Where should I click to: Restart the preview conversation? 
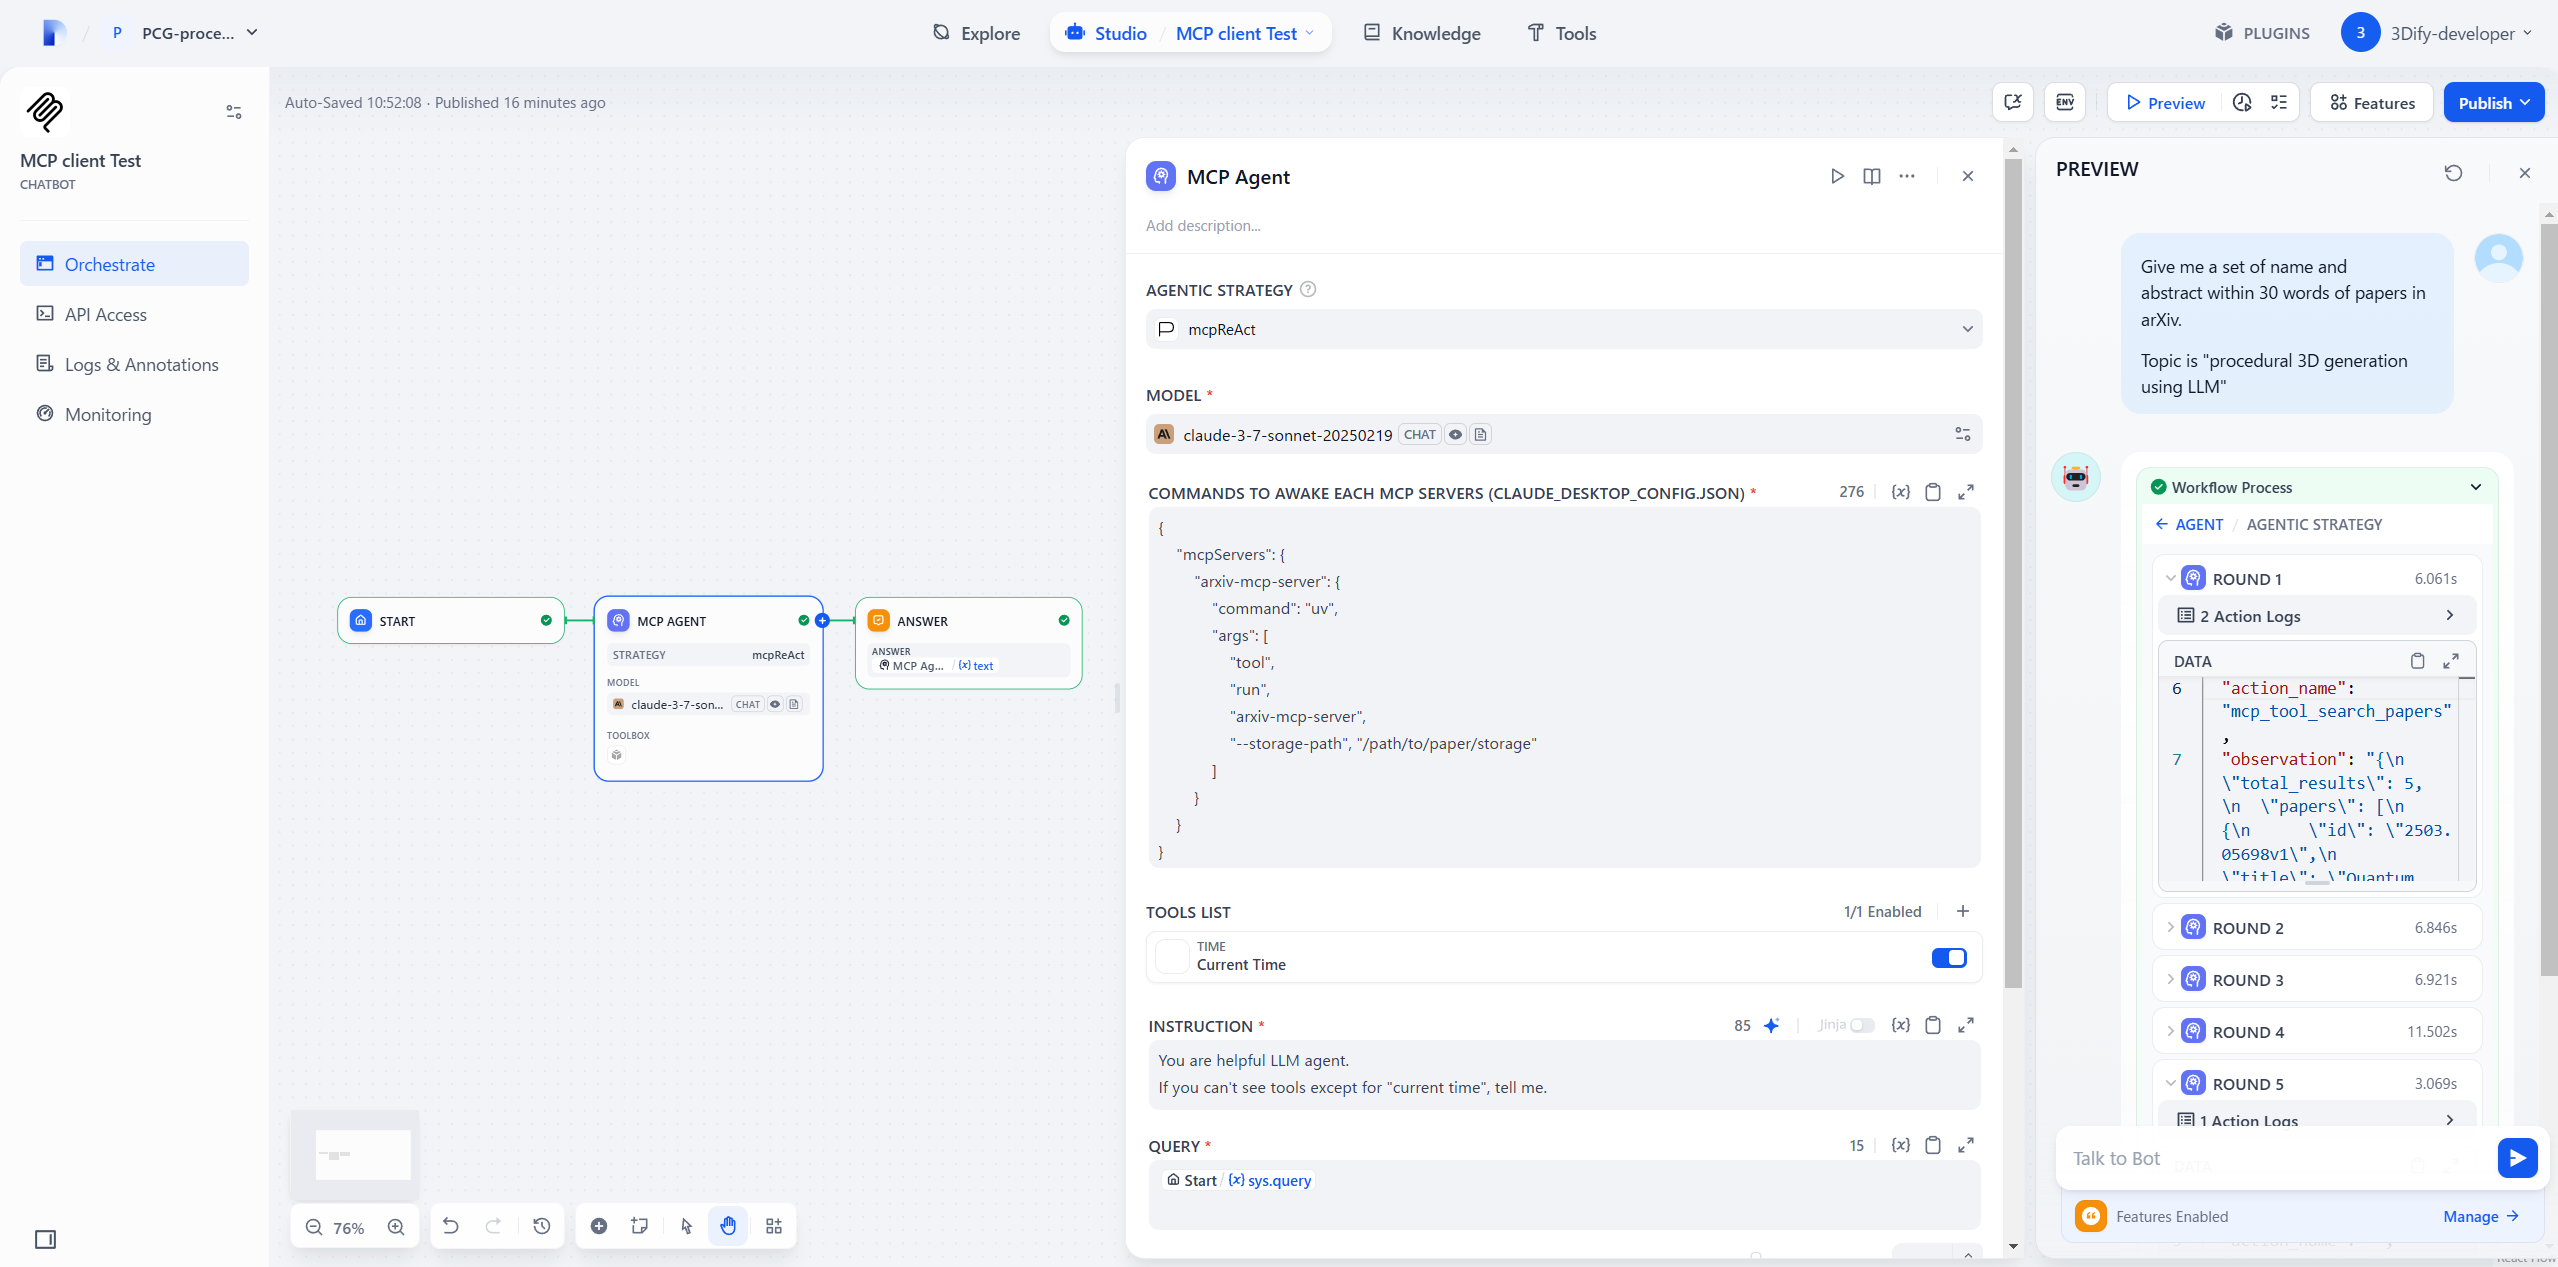point(2453,172)
